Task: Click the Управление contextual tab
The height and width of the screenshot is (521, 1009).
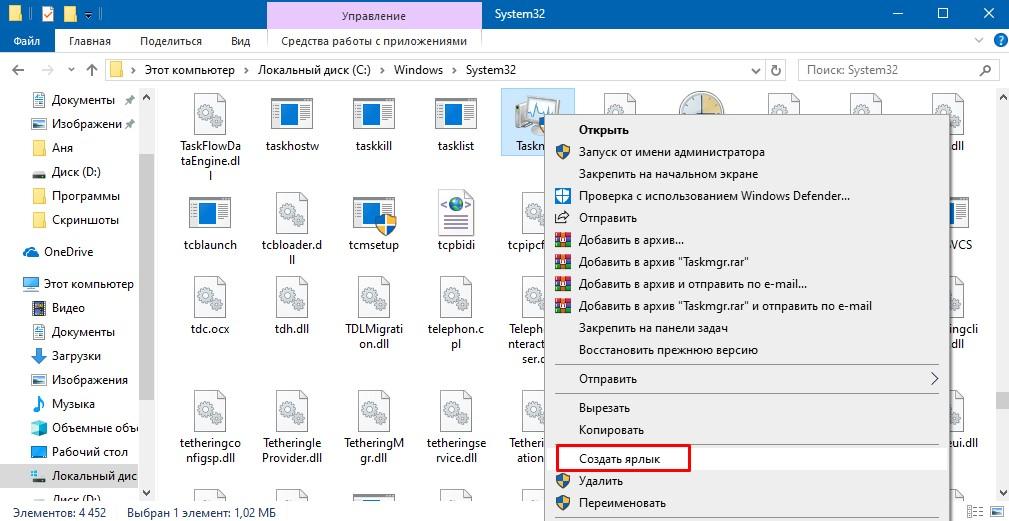Action: coord(374,15)
